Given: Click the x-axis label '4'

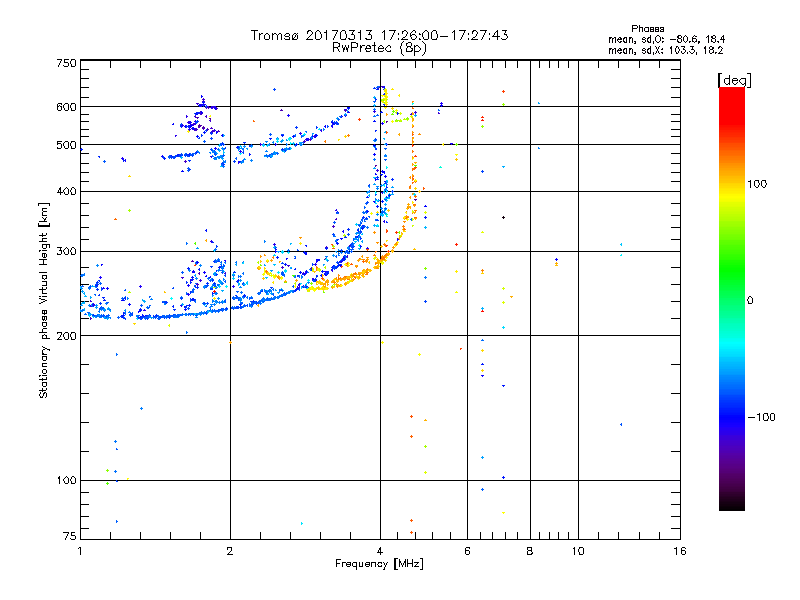Looking at the screenshot, I should [380, 551].
